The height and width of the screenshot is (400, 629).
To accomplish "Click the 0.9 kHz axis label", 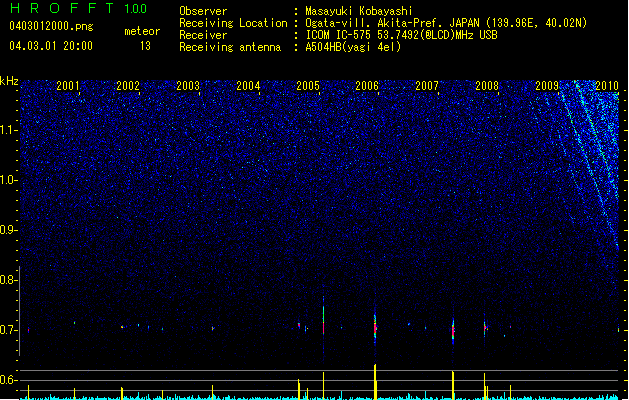I will pos(8,230).
